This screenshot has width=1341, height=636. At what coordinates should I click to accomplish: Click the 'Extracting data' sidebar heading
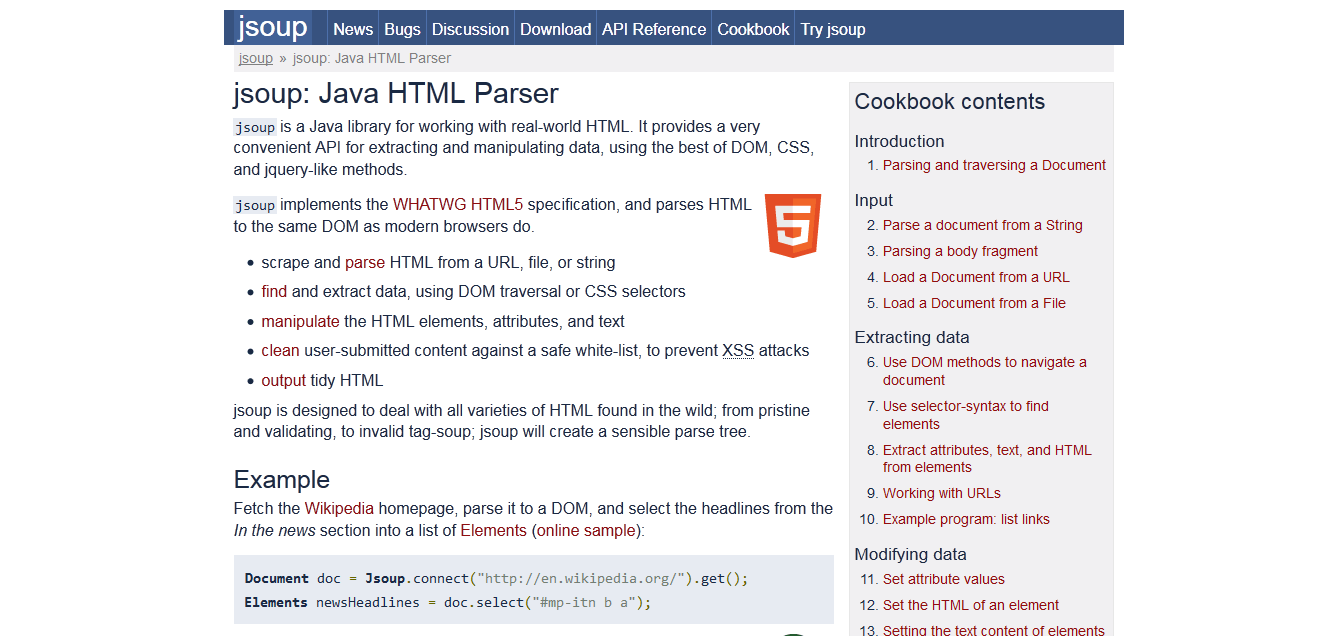(912, 337)
